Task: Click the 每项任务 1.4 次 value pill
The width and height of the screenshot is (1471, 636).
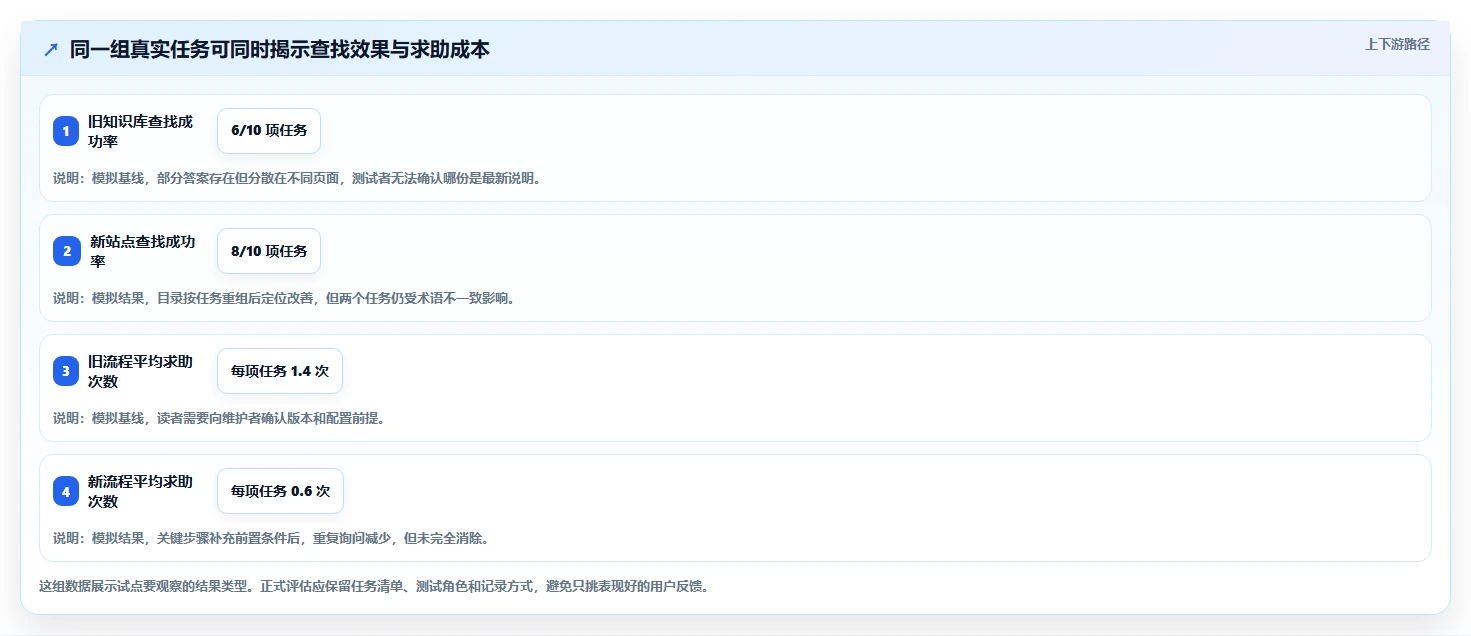Action: point(280,371)
